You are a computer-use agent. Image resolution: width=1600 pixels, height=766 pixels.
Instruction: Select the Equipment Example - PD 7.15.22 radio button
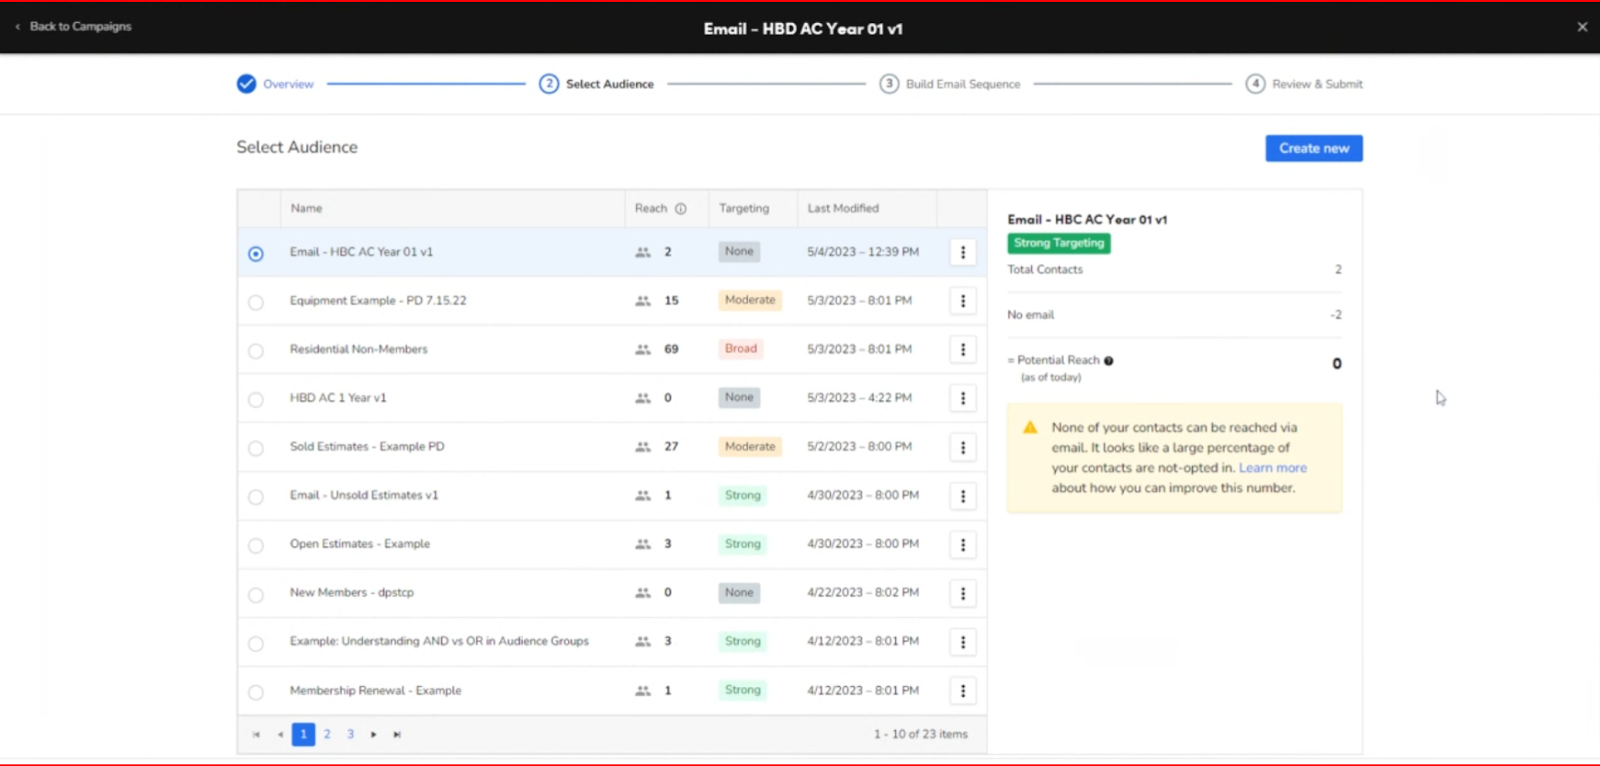click(x=256, y=302)
